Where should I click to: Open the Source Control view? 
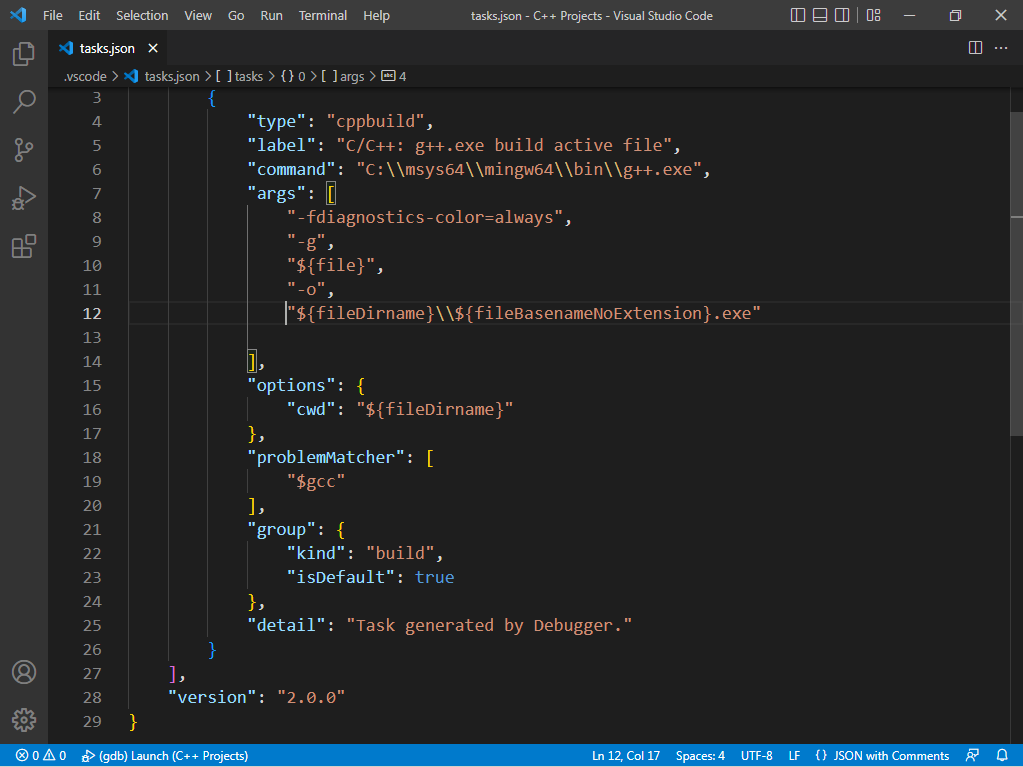23,150
